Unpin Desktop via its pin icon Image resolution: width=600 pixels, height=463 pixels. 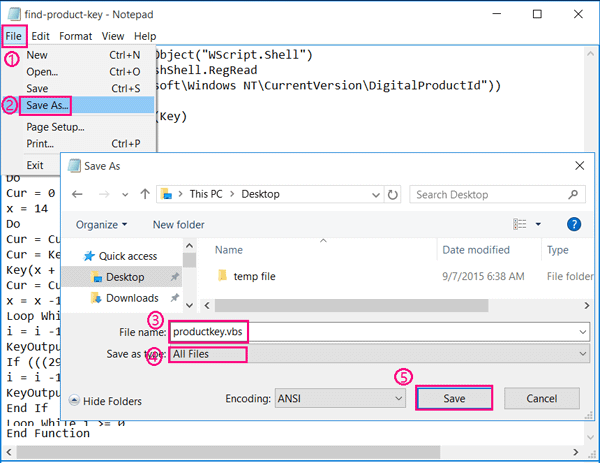coord(174,277)
